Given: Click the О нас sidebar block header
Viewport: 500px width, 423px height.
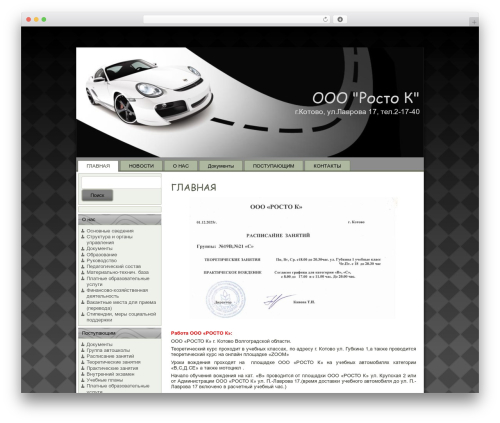Looking at the screenshot, I should [120, 220].
